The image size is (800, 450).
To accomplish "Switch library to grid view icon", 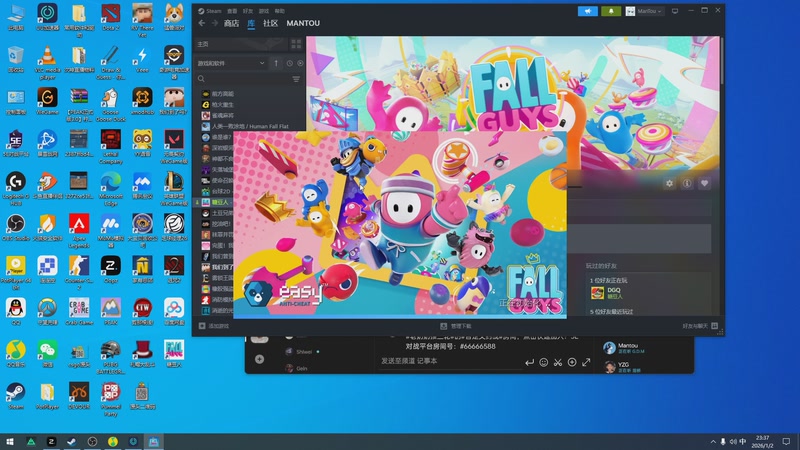I will coord(296,44).
